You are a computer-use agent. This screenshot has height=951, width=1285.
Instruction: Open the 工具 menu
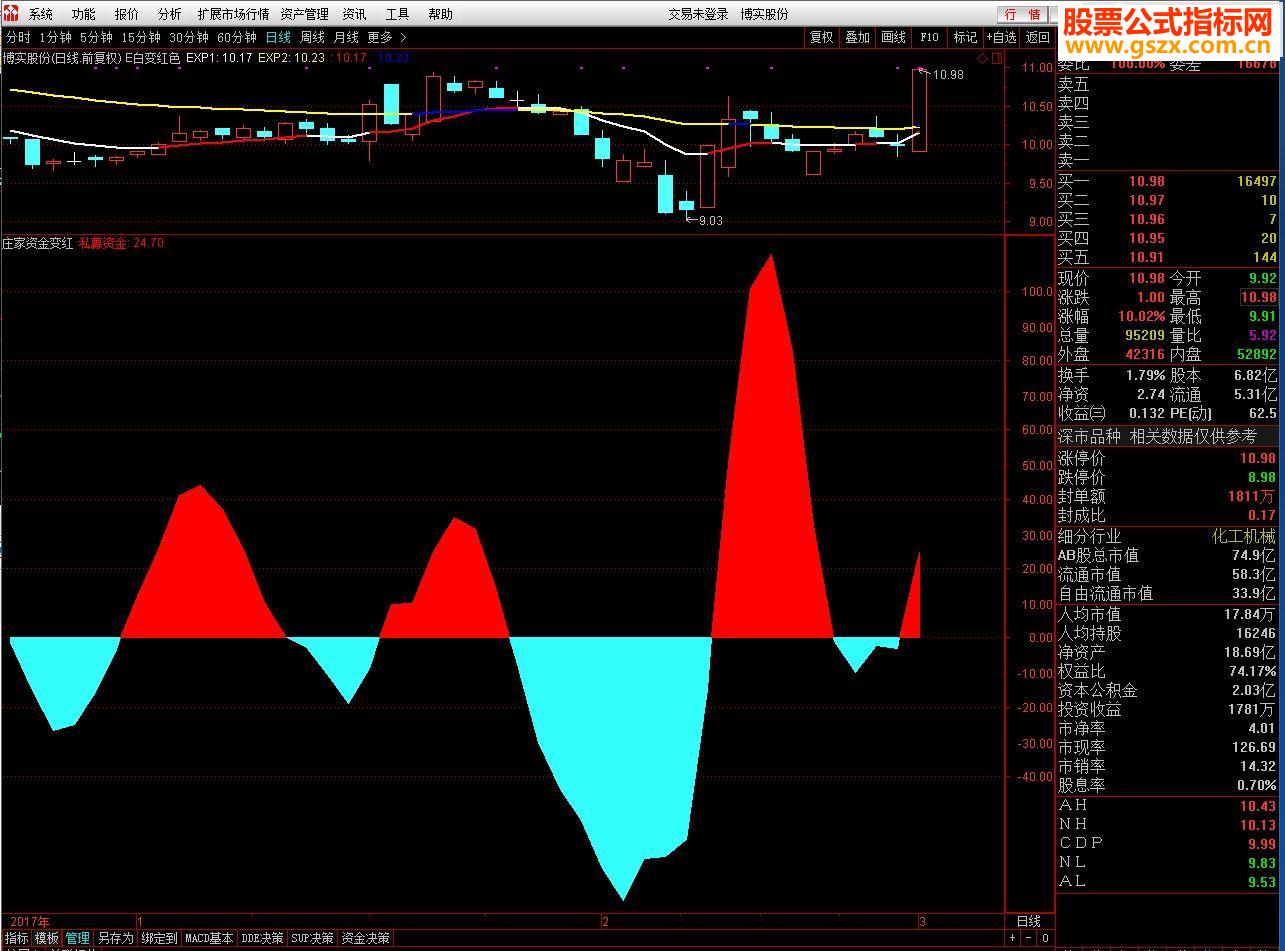[x=397, y=14]
